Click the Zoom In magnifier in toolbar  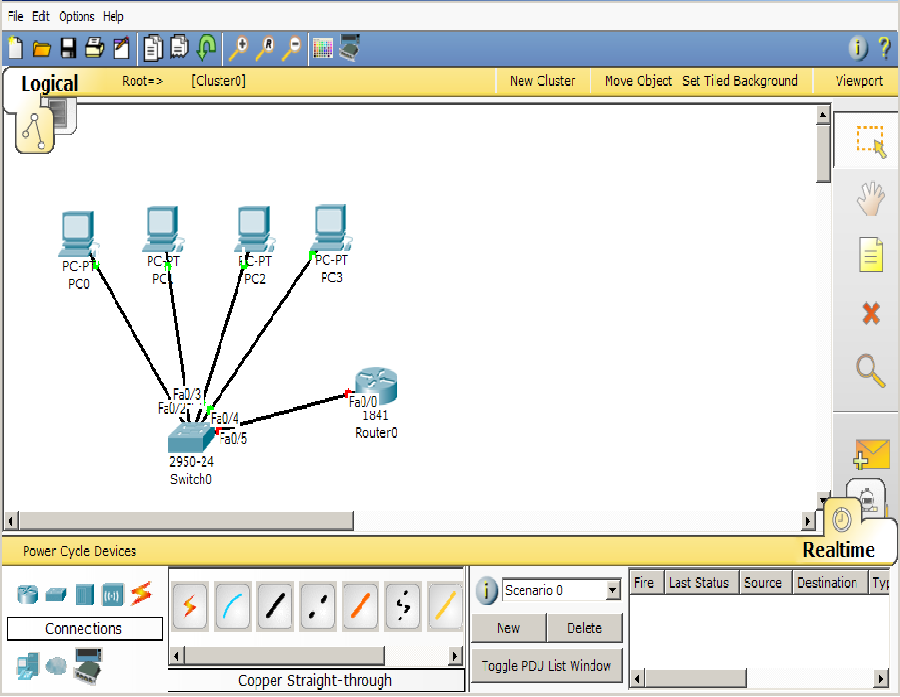(238, 47)
